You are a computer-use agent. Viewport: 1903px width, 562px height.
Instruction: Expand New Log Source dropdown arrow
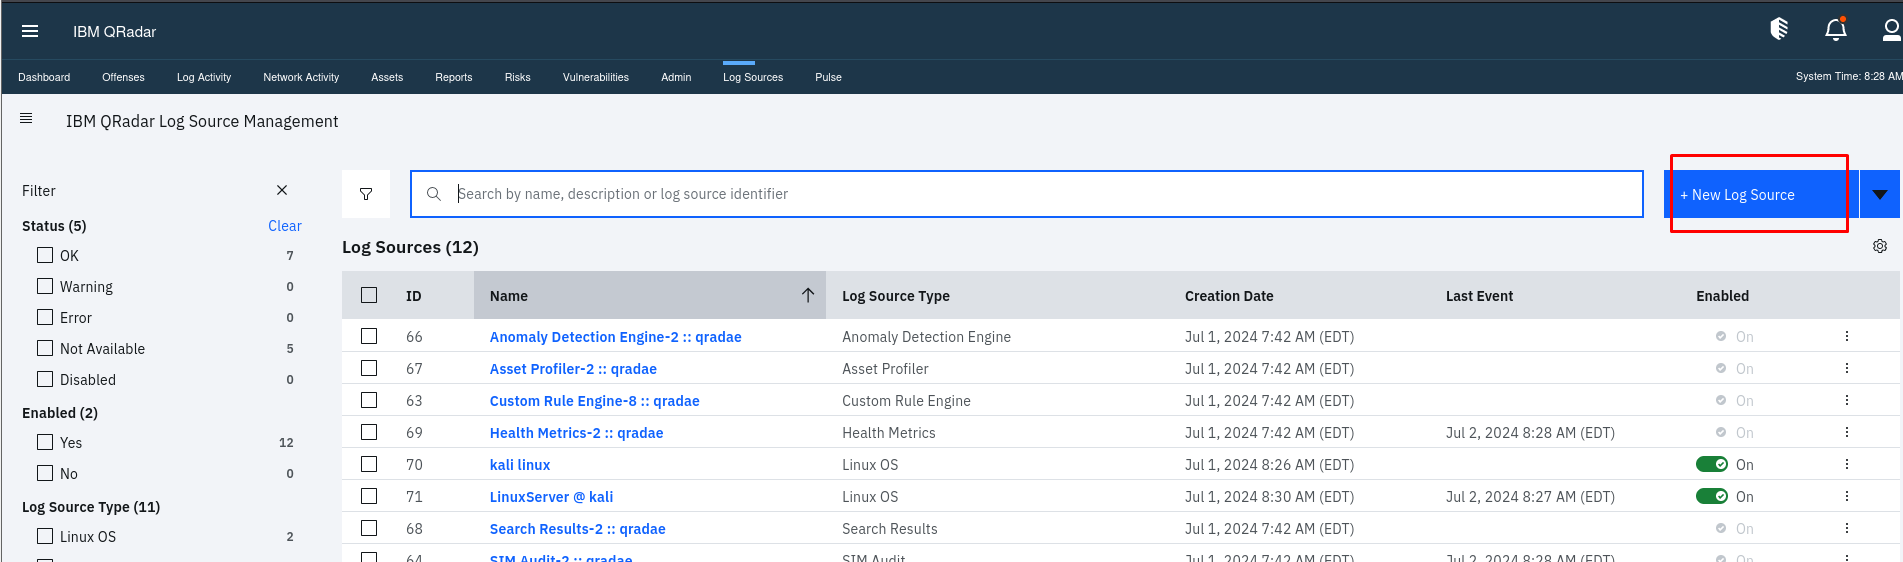1880,194
